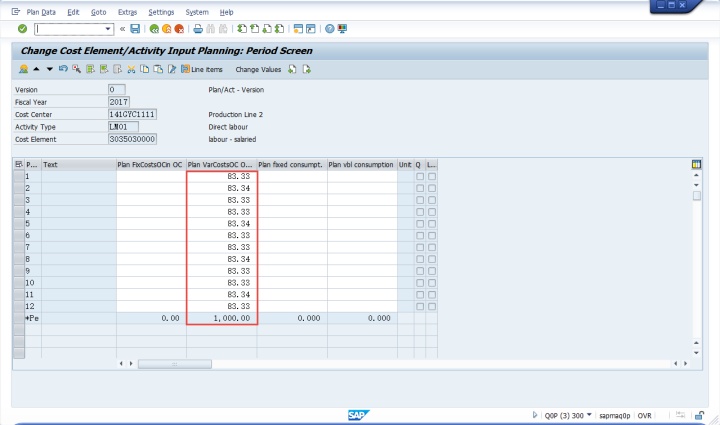Toggle the Q checkbox in period 3 row

pos(420,200)
